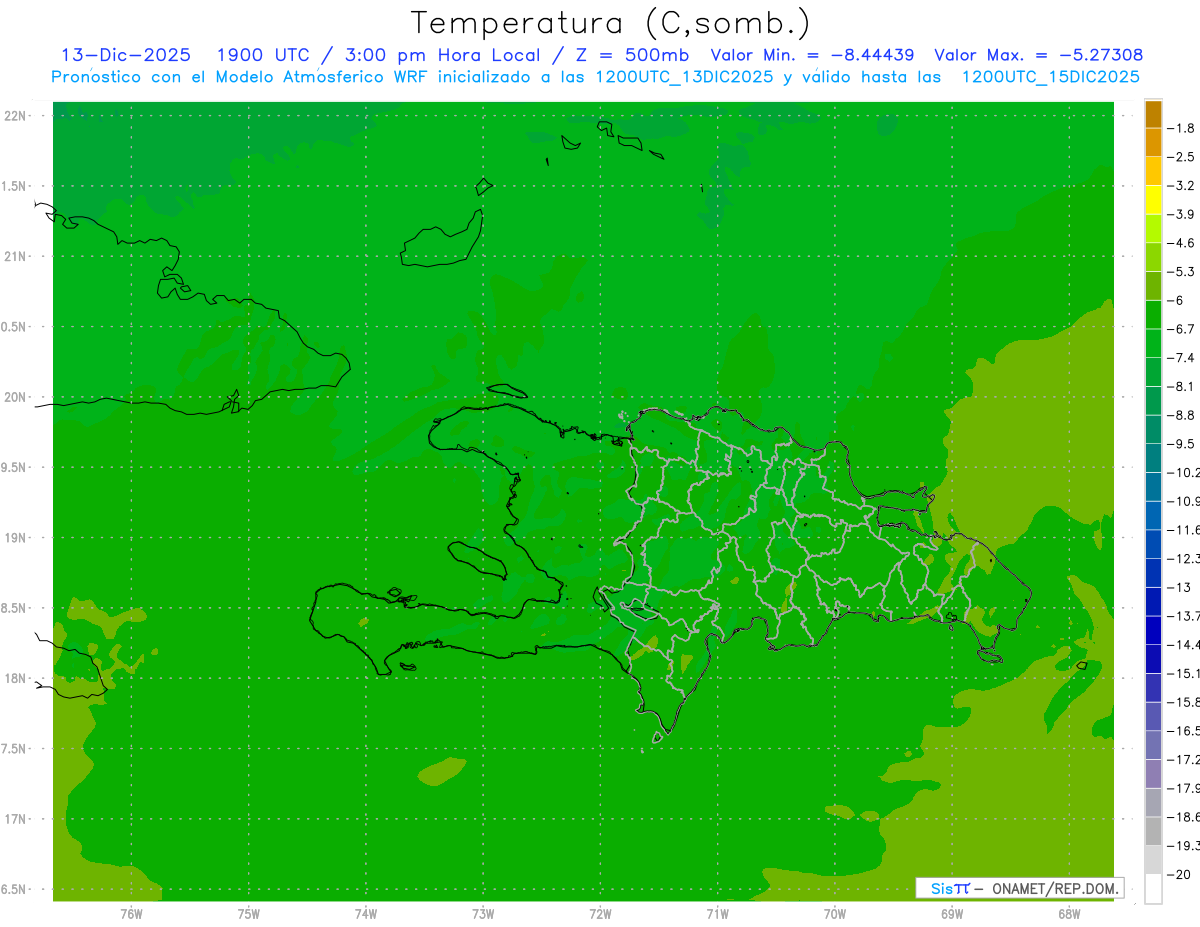Click the colorbar label "-5.3"

click(1182, 271)
